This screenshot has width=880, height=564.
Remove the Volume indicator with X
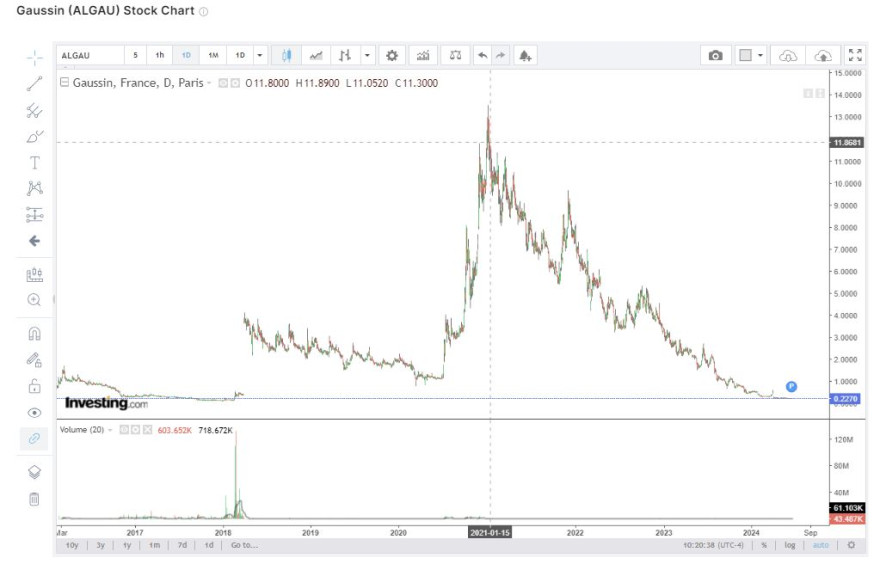point(147,430)
